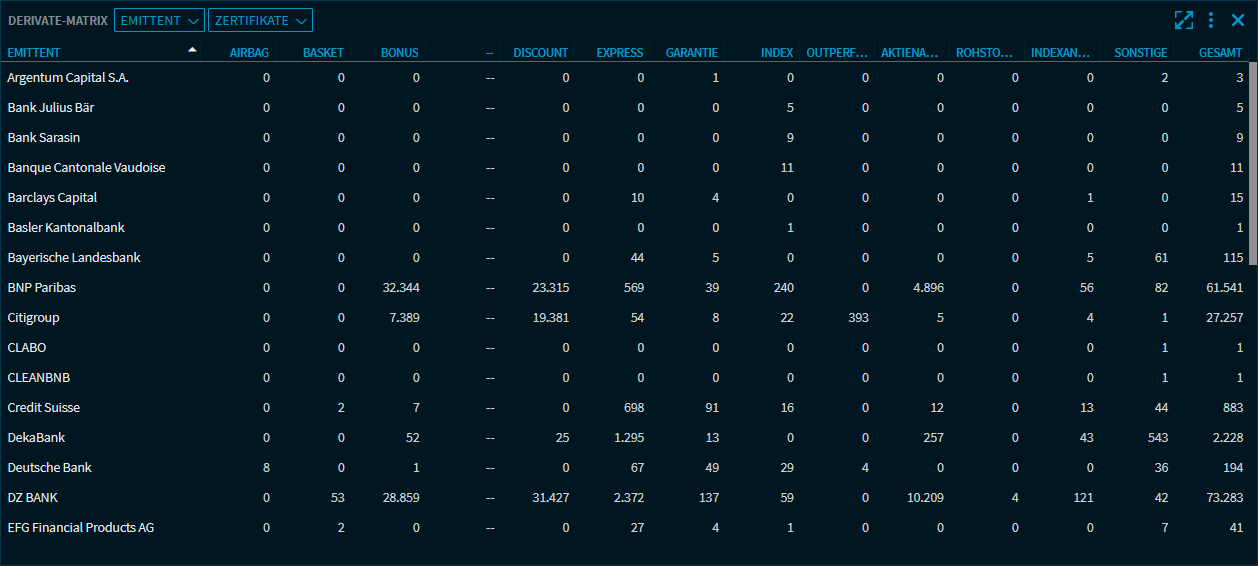Screen dimensions: 1258x566
Task: Select the Argentum Capital S.A. row
Action: point(68,78)
